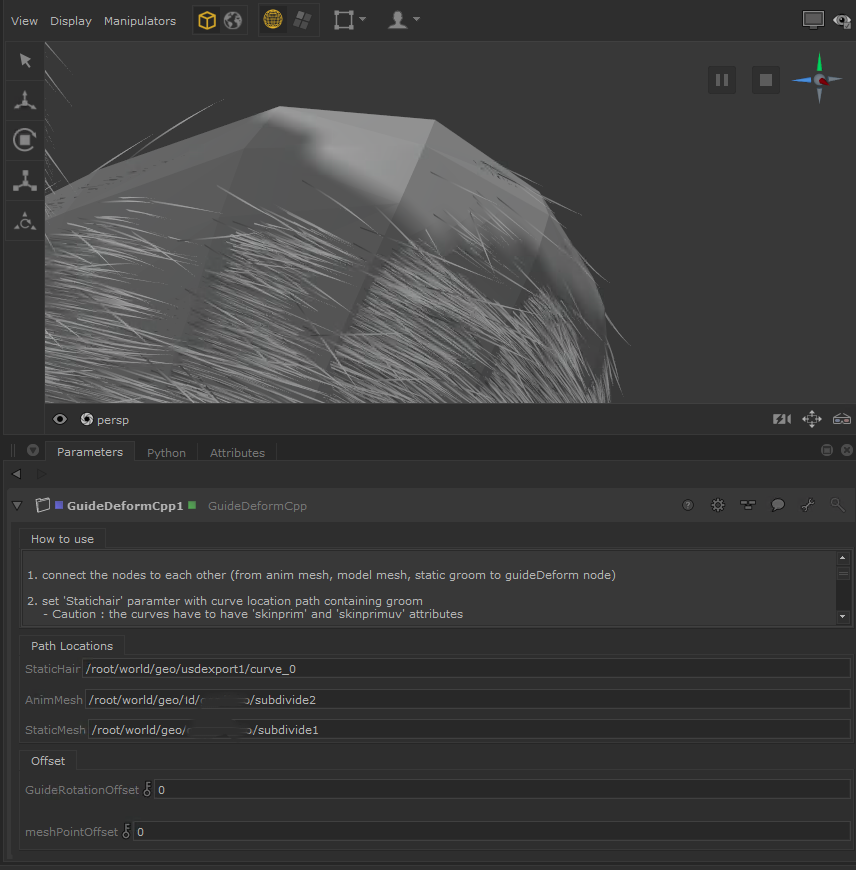Viewport: 856px width, 870px height.
Task: Activate the rotate manipulator tool
Action: [25, 140]
